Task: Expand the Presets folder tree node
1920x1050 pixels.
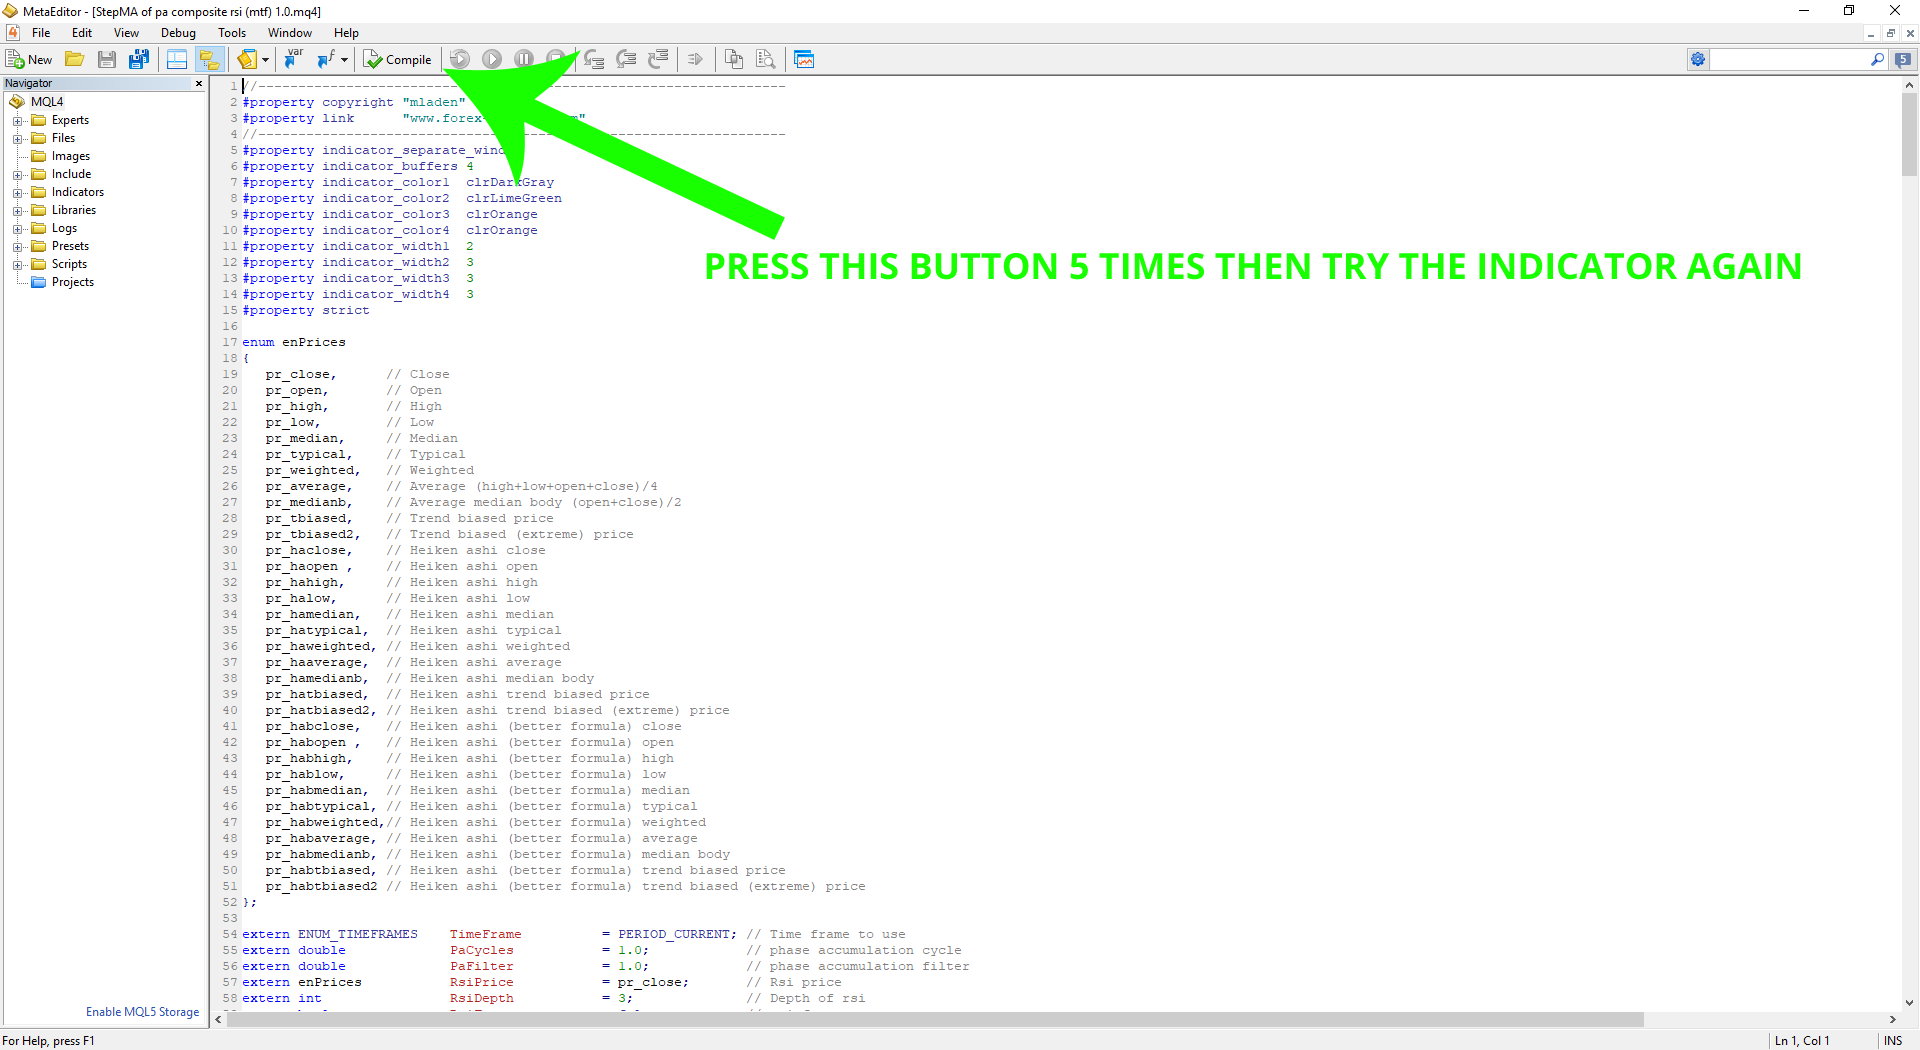Action: click(17, 246)
